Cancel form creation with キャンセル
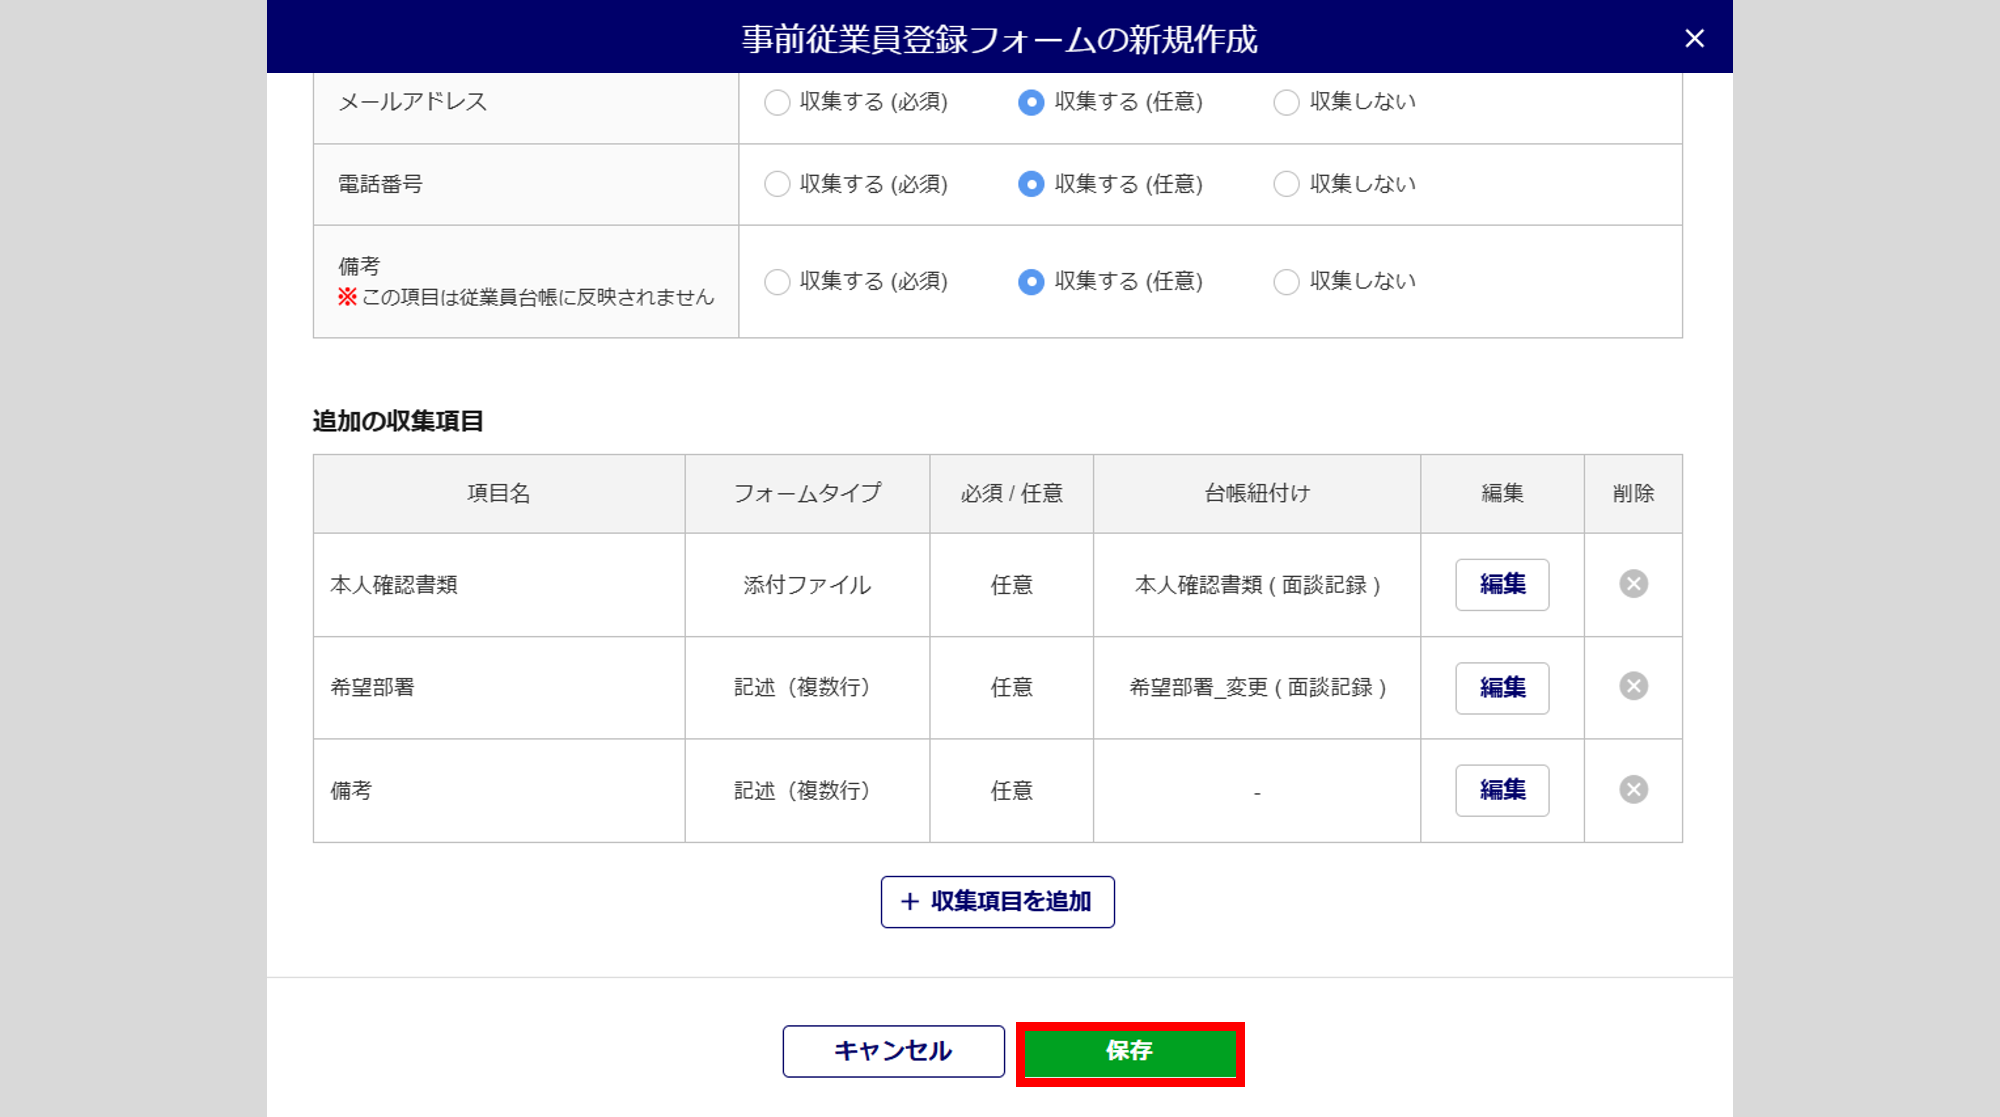This screenshot has height=1117, width=2000. point(893,1051)
